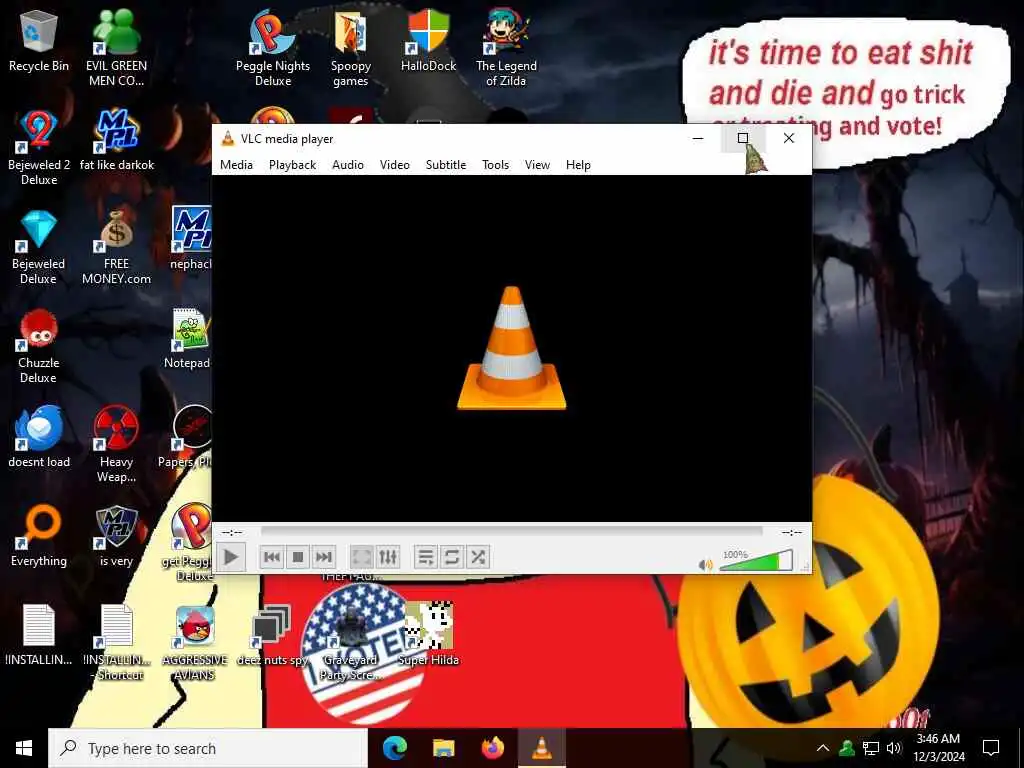Viewport: 1024px width, 768px height.
Task: Launch Microsoft Edge from taskbar
Action: [394, 748]
